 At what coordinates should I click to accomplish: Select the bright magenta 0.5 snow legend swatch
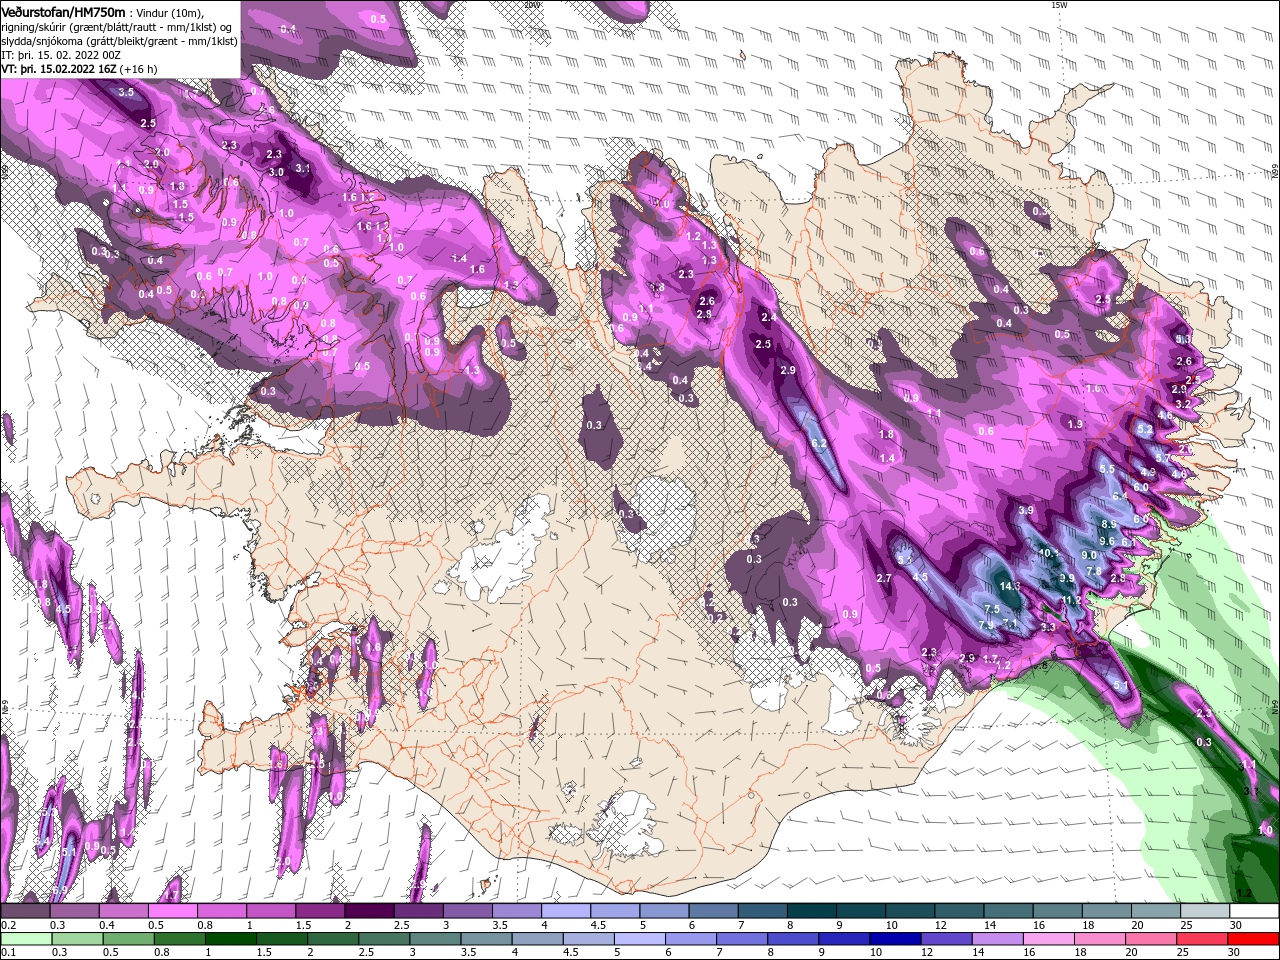pos(172,911)
